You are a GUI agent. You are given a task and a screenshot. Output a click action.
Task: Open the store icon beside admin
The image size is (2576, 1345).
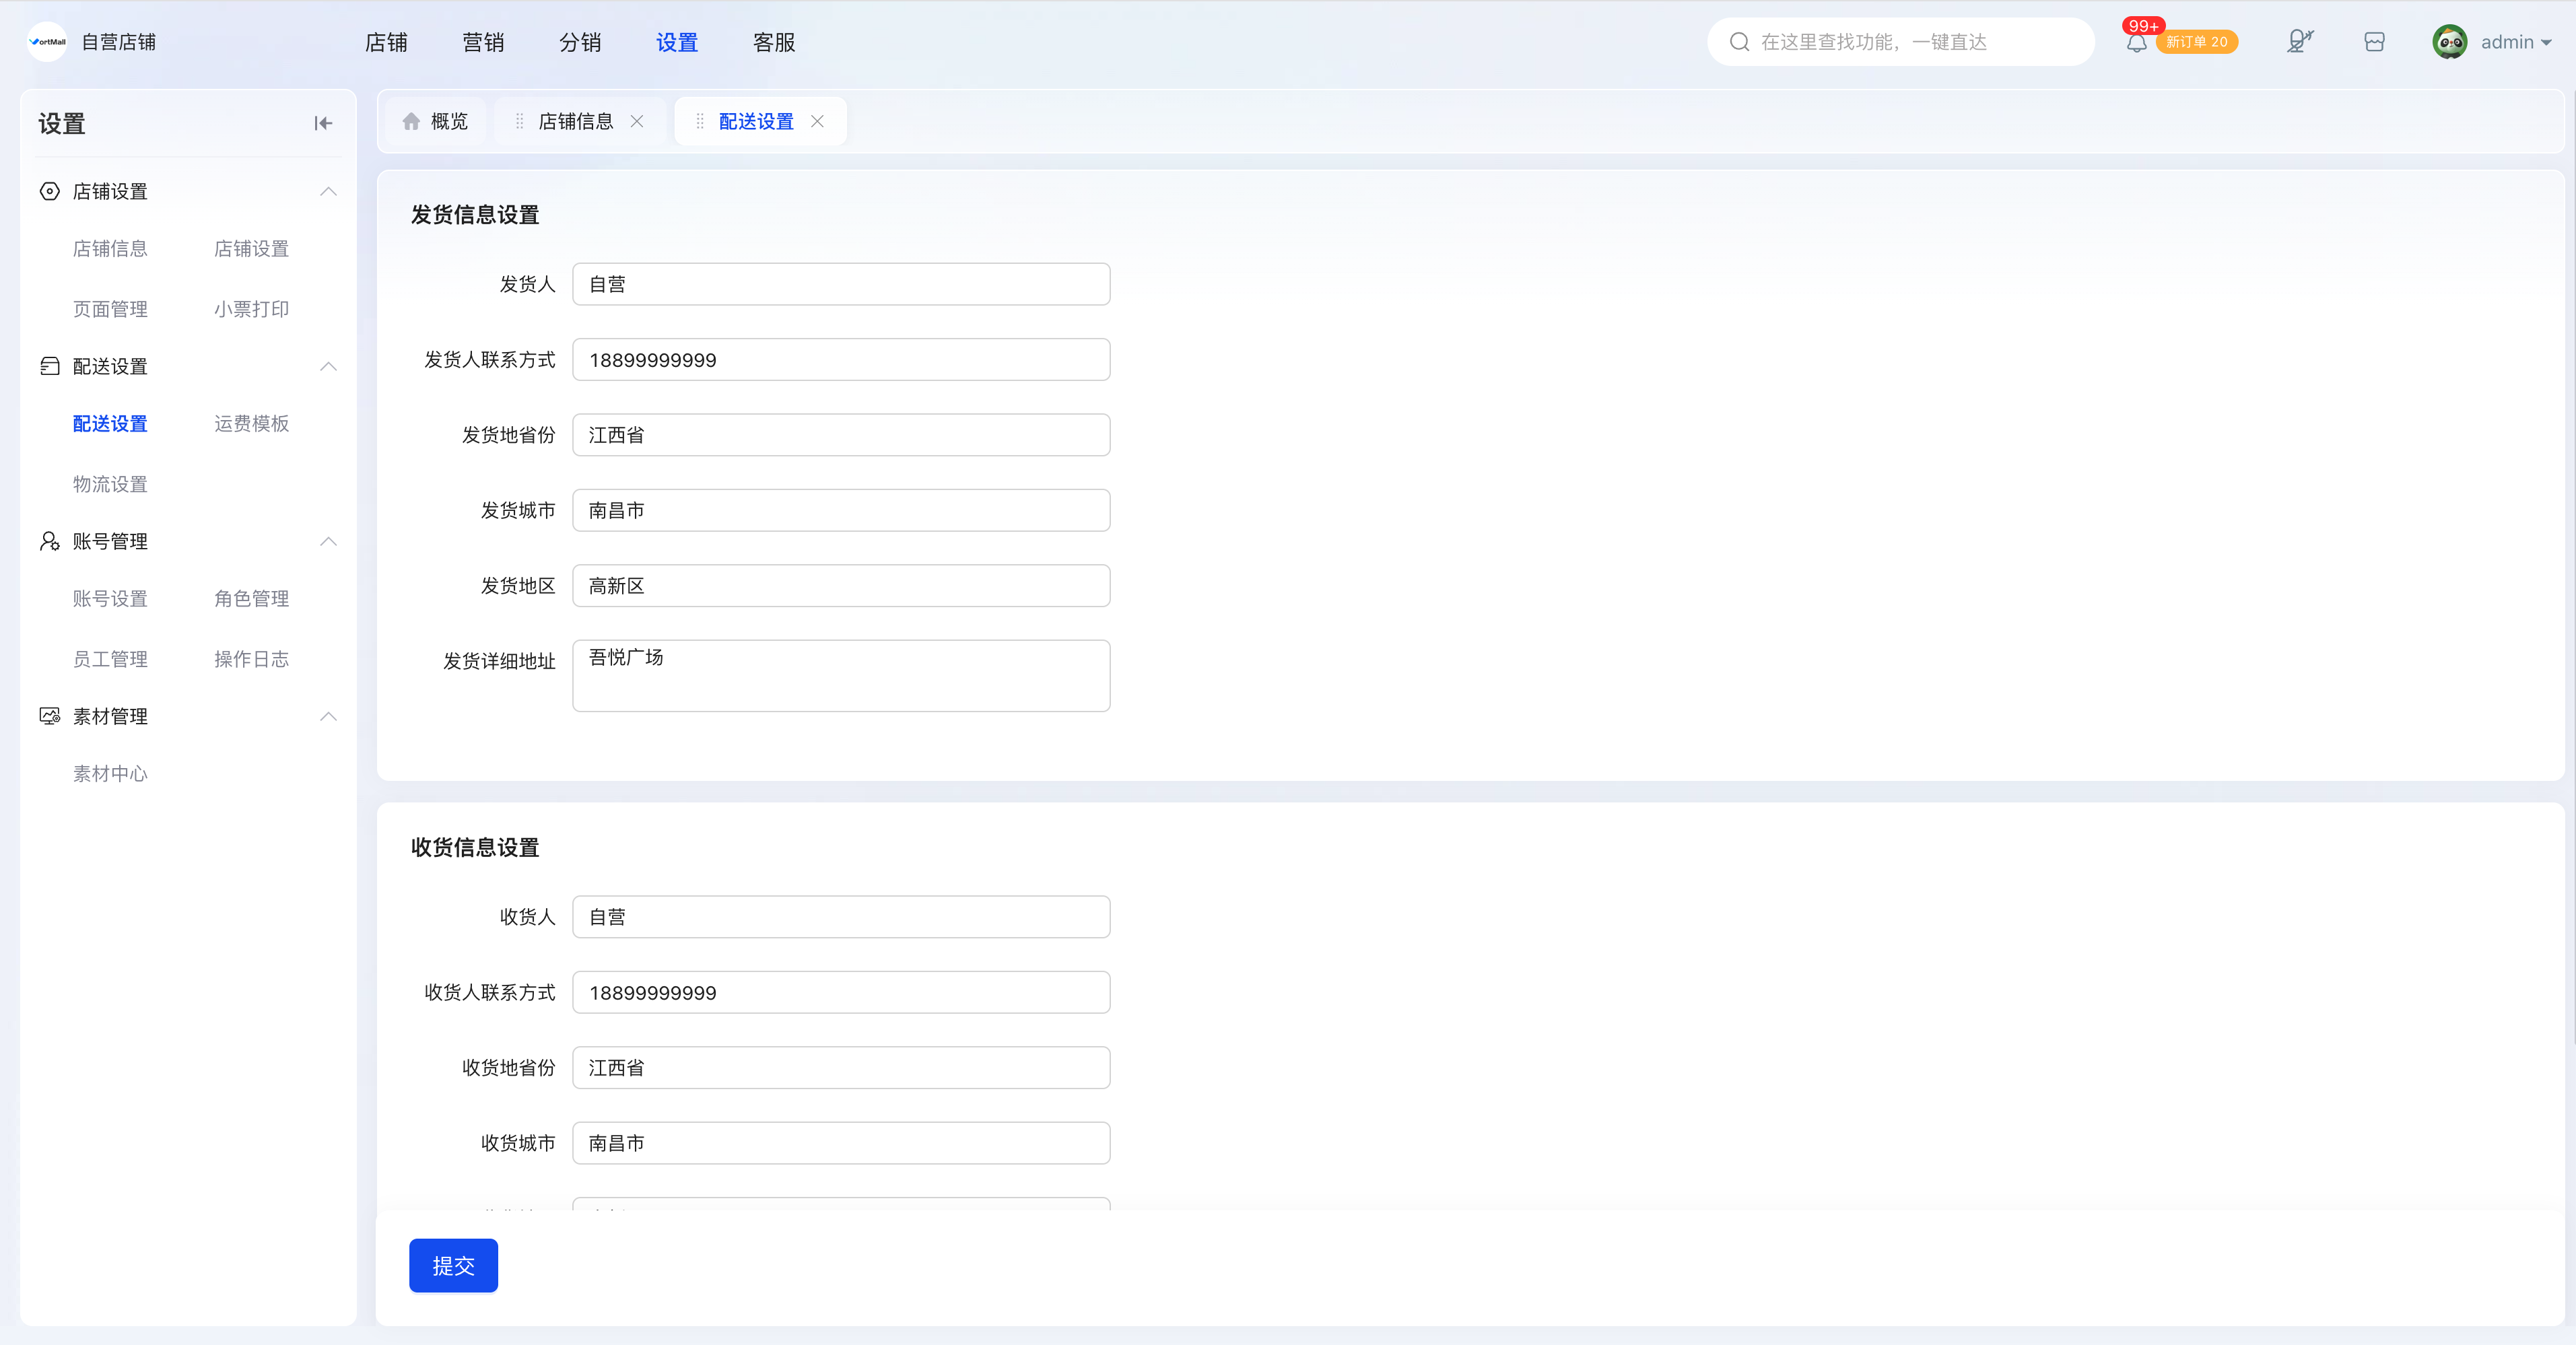pos(2374,42)
